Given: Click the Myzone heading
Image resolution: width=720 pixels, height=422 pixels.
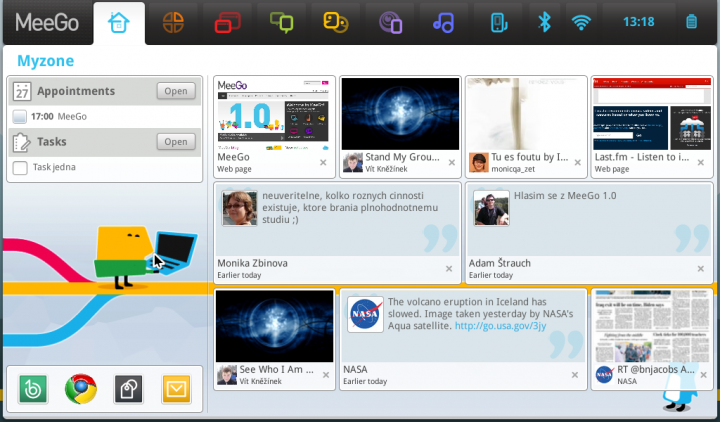Looking at the screenshot, I should [x=45, y=61].
